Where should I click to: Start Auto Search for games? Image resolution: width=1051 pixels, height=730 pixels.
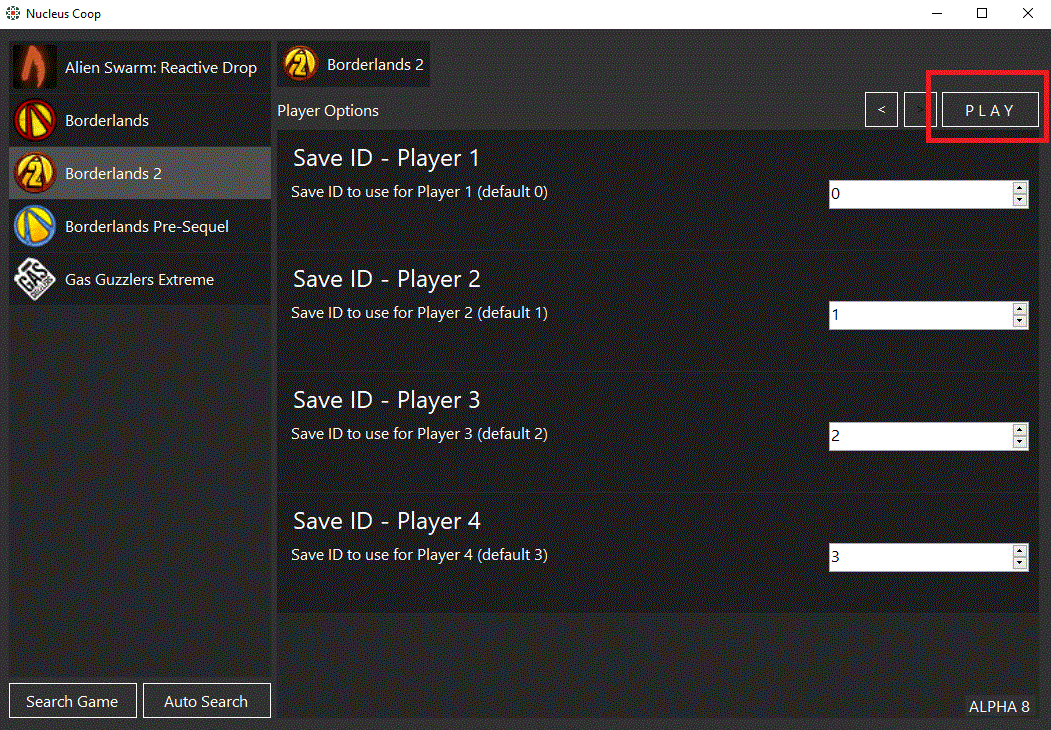tap(206, 701)
